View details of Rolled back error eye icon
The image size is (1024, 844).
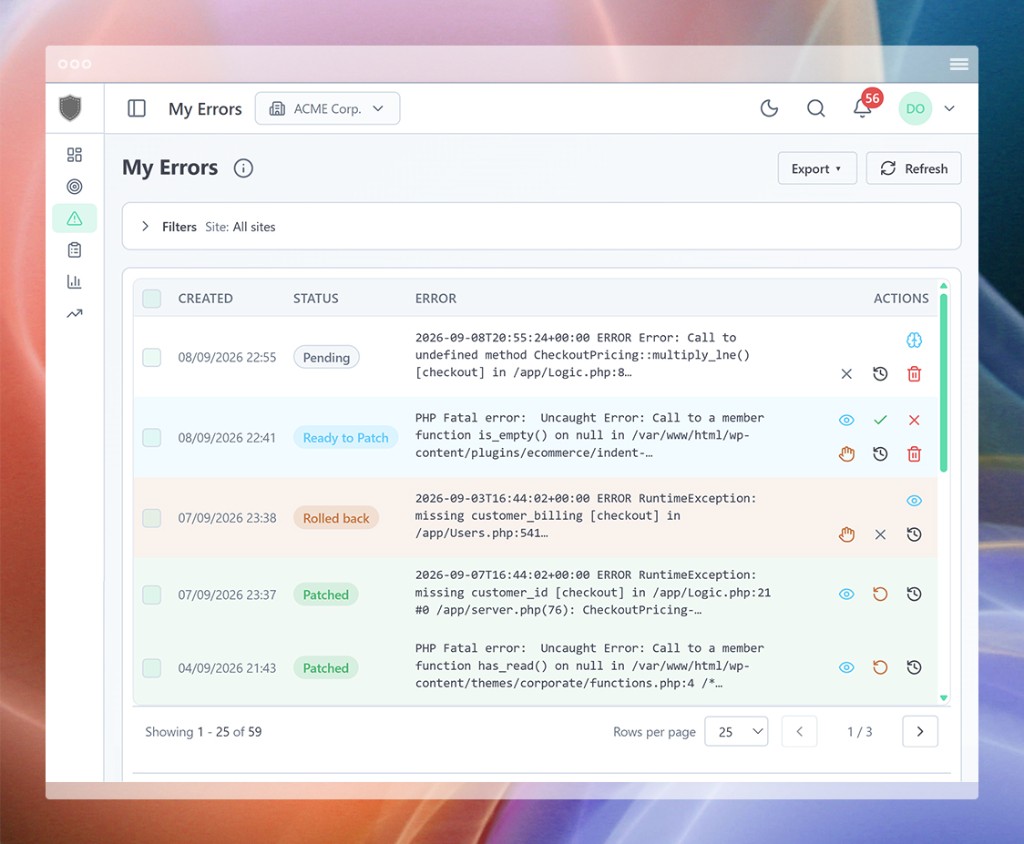click(x=914, y=500)
